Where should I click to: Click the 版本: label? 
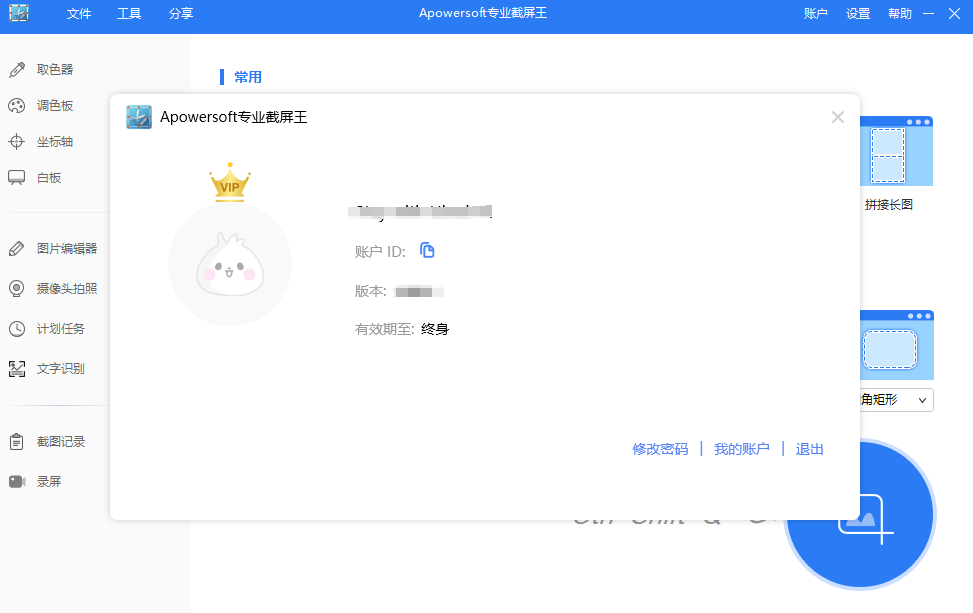click(x=370, y=291)
